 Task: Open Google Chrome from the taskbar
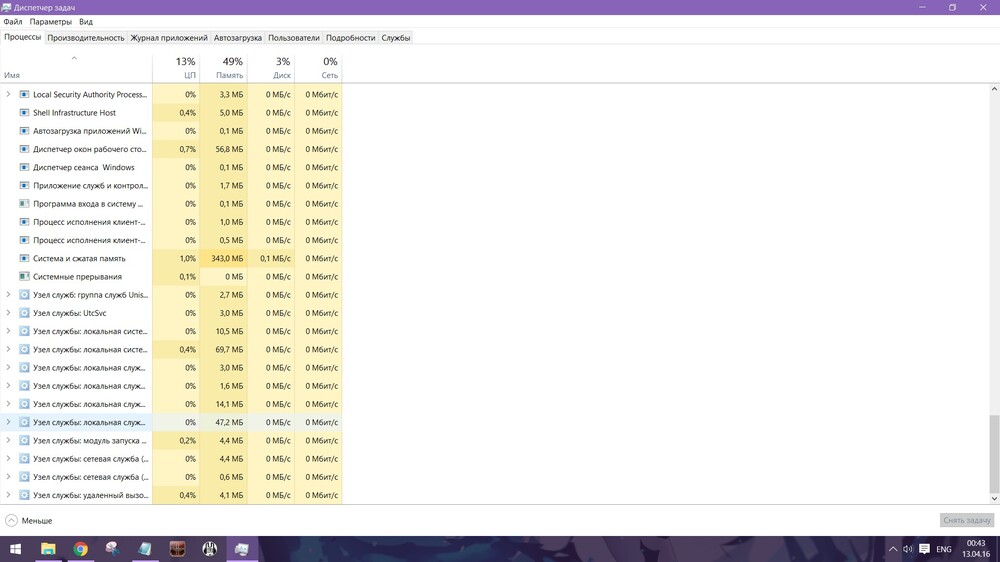[x=80, y=549]
